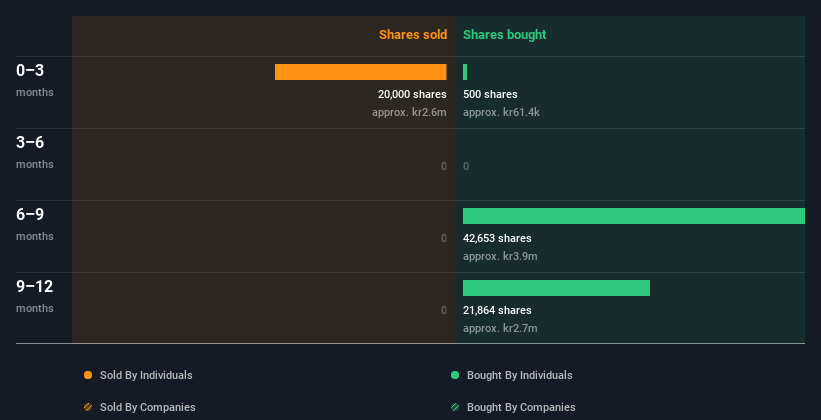This screenshot has height=420, width=821.
Task: Click the sold zero in 3–6 months row
Action: 444,167
